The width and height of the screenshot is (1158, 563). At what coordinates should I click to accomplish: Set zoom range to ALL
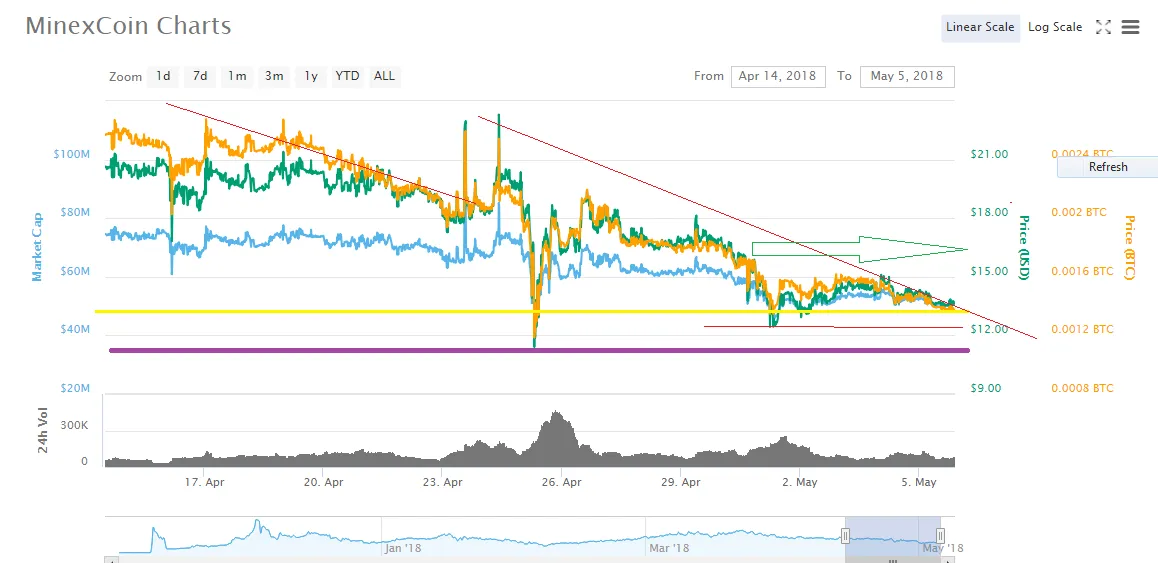point(384,76)
